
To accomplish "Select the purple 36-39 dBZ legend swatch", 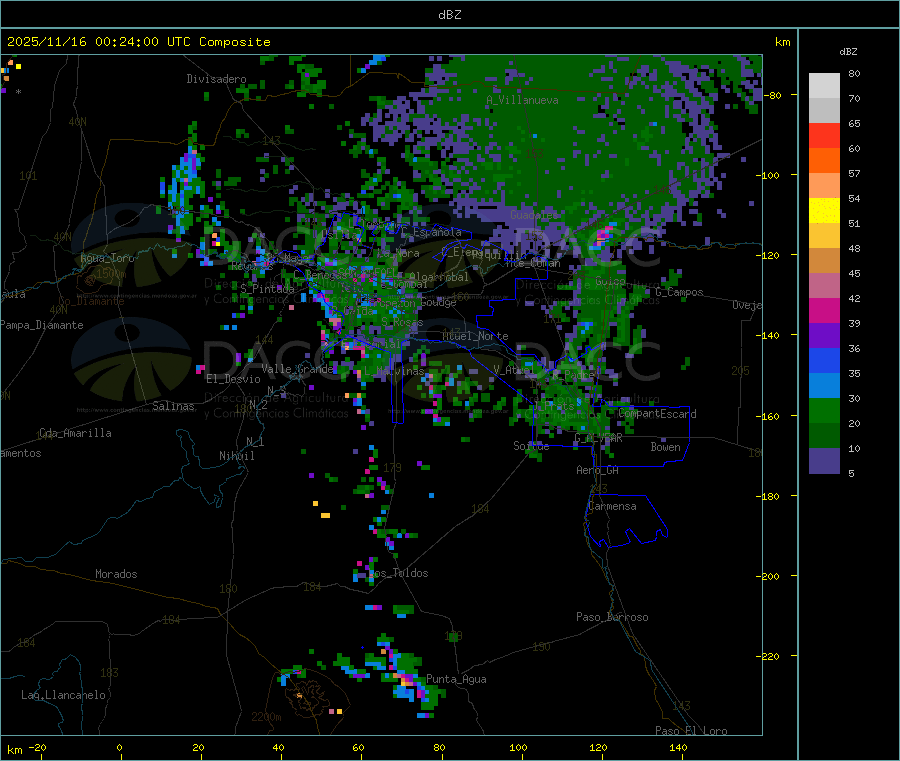I will [824, 335].
